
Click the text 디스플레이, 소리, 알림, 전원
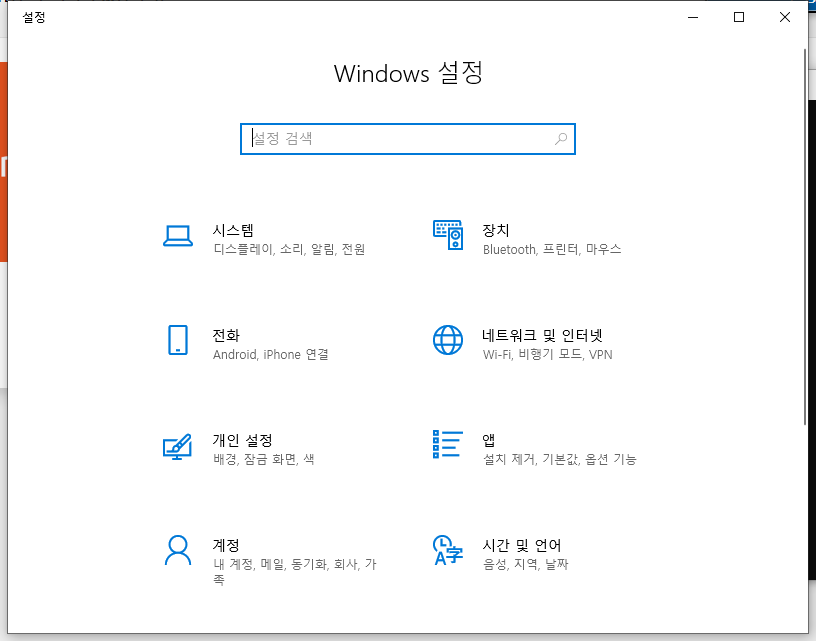[x=289, y=249]
